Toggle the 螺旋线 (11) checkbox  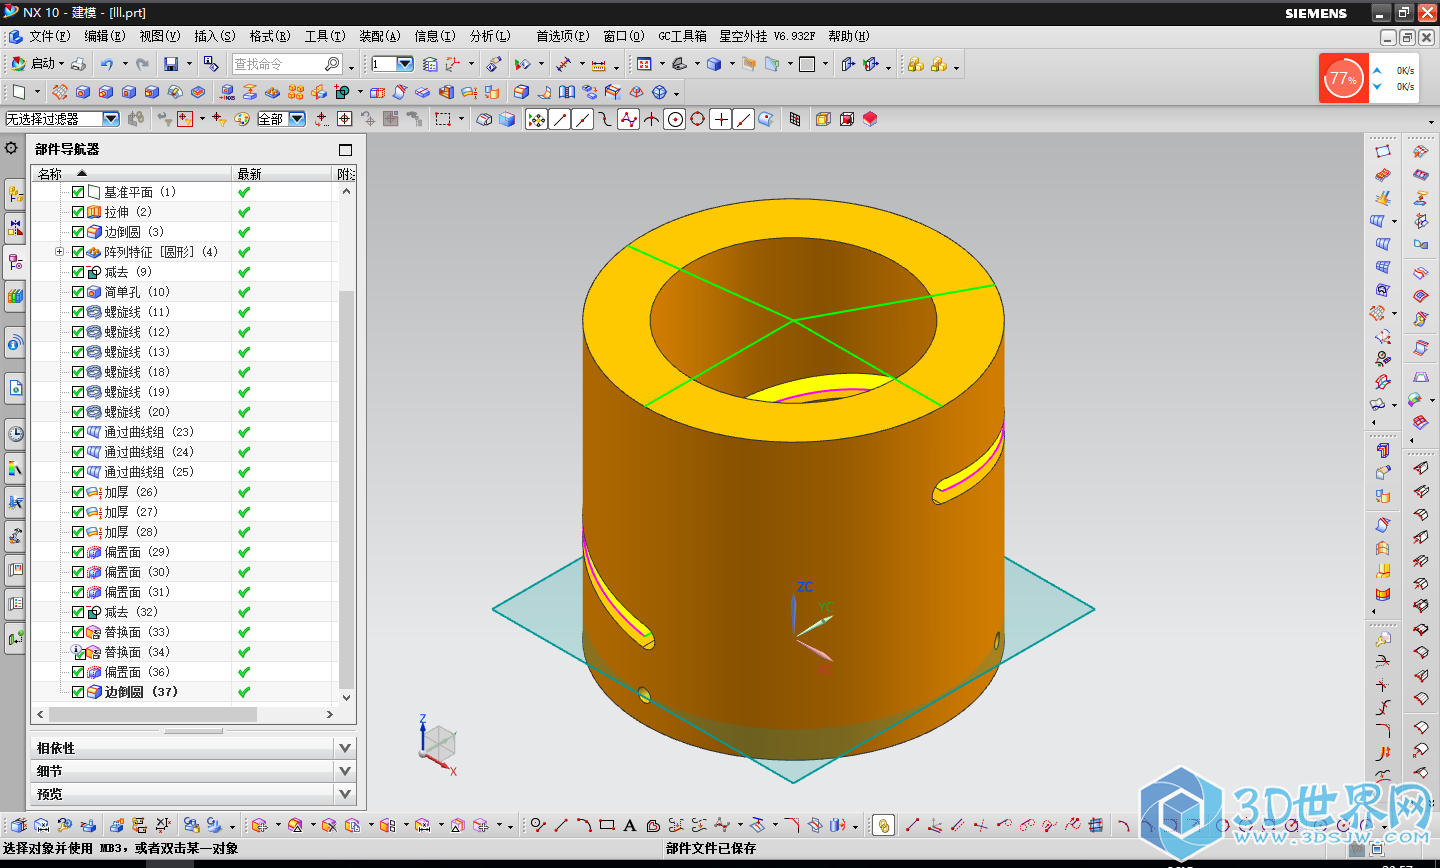pos(78,312)
